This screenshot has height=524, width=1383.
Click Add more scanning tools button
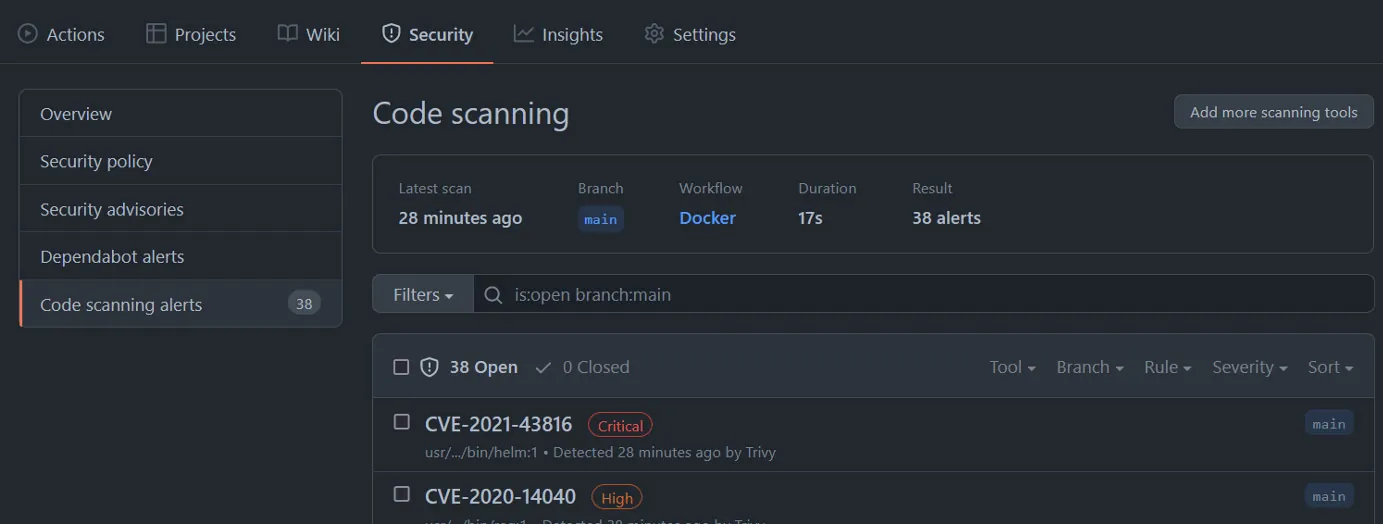coord(1273,112)
